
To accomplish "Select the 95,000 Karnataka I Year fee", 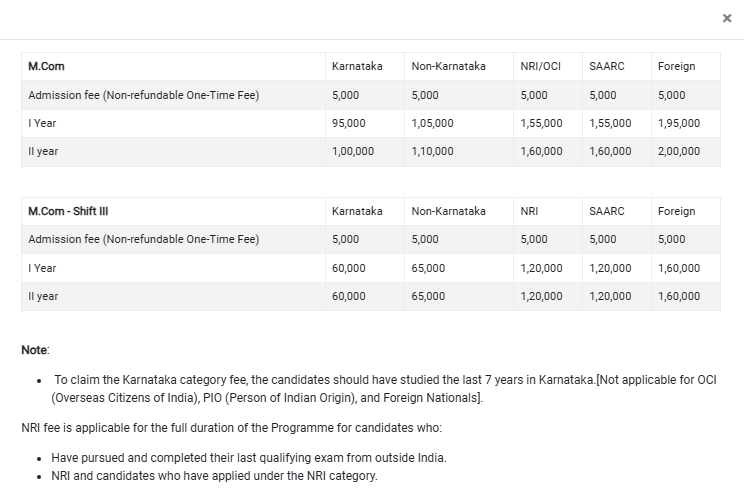I will pyautogui.click(x=349, y=123).
